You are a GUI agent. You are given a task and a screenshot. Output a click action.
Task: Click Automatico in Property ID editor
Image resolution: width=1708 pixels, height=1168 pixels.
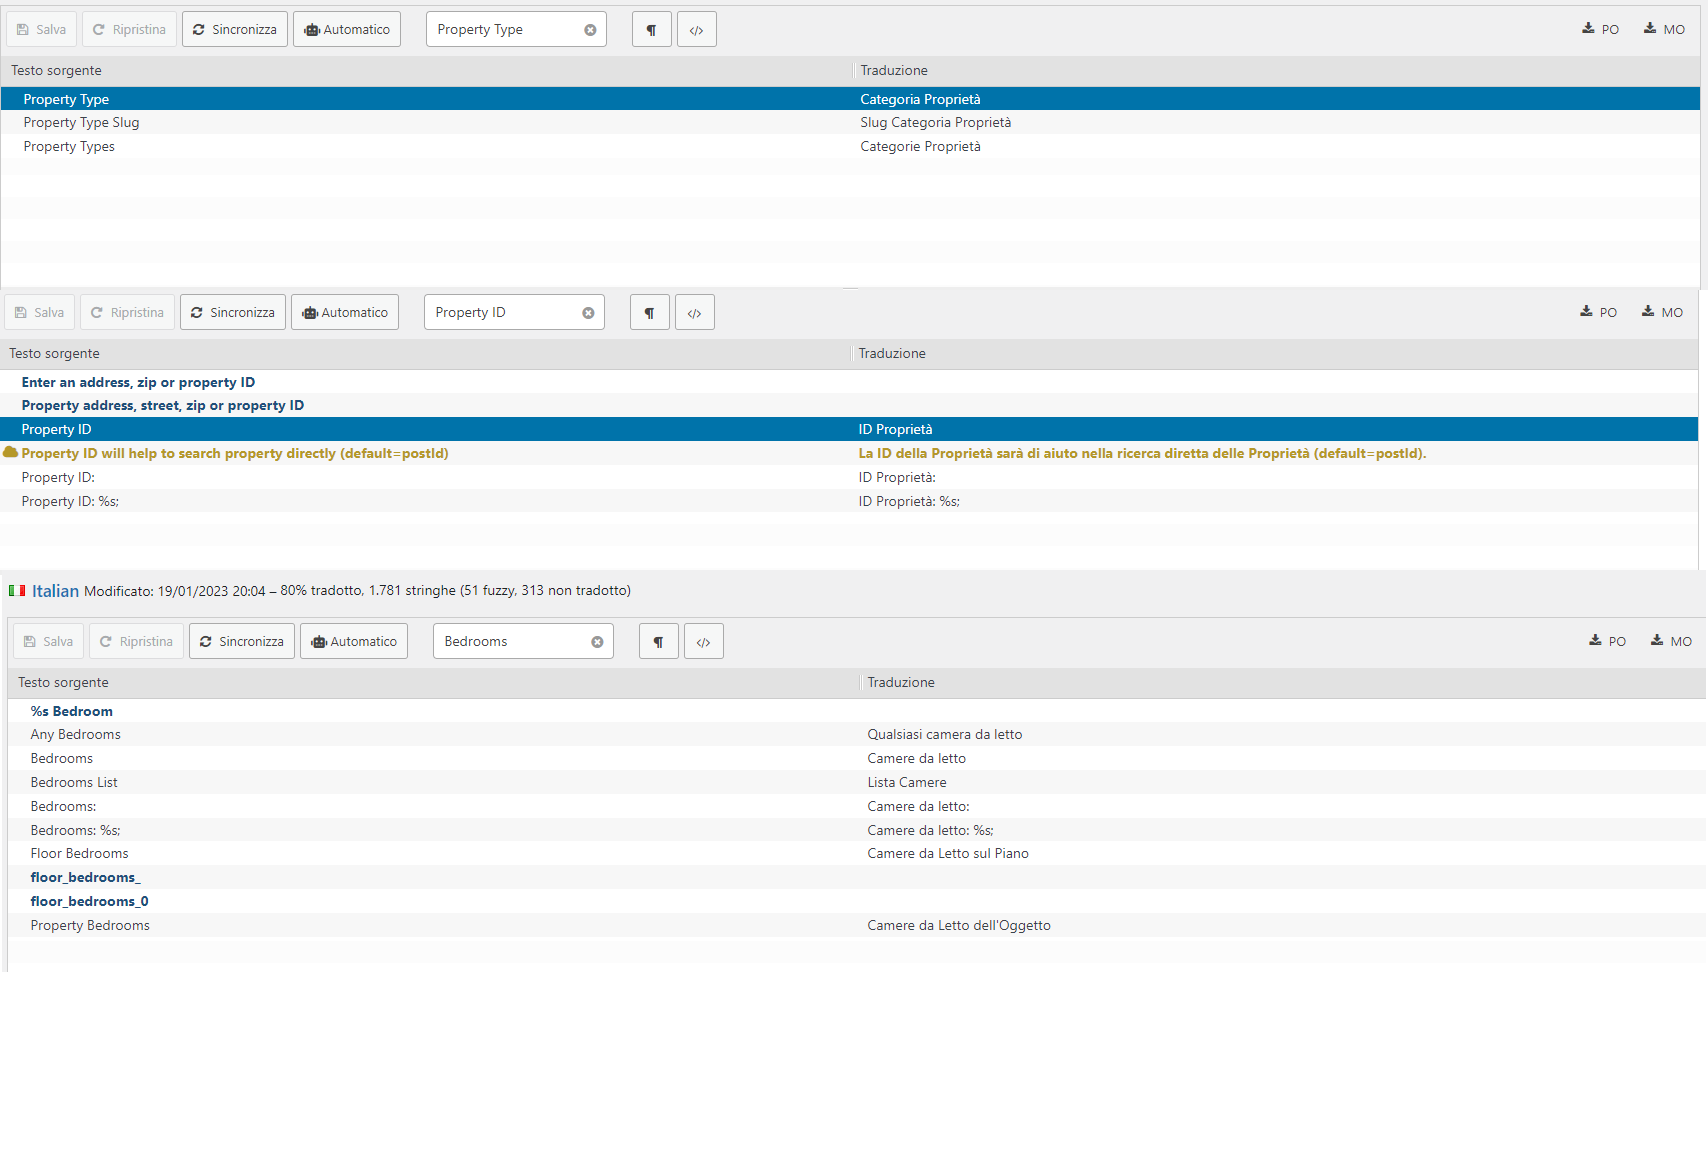pyautogui.click(x=345, y=313)
